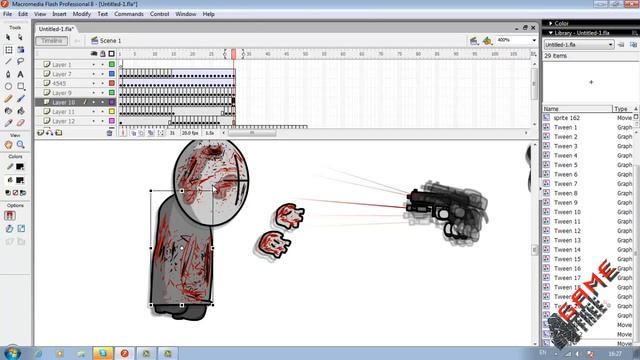Image resolution: width=640 pixels, height=360 pixels.
Task: Click the stroke color swatch
Action: (x=20, y=167)
